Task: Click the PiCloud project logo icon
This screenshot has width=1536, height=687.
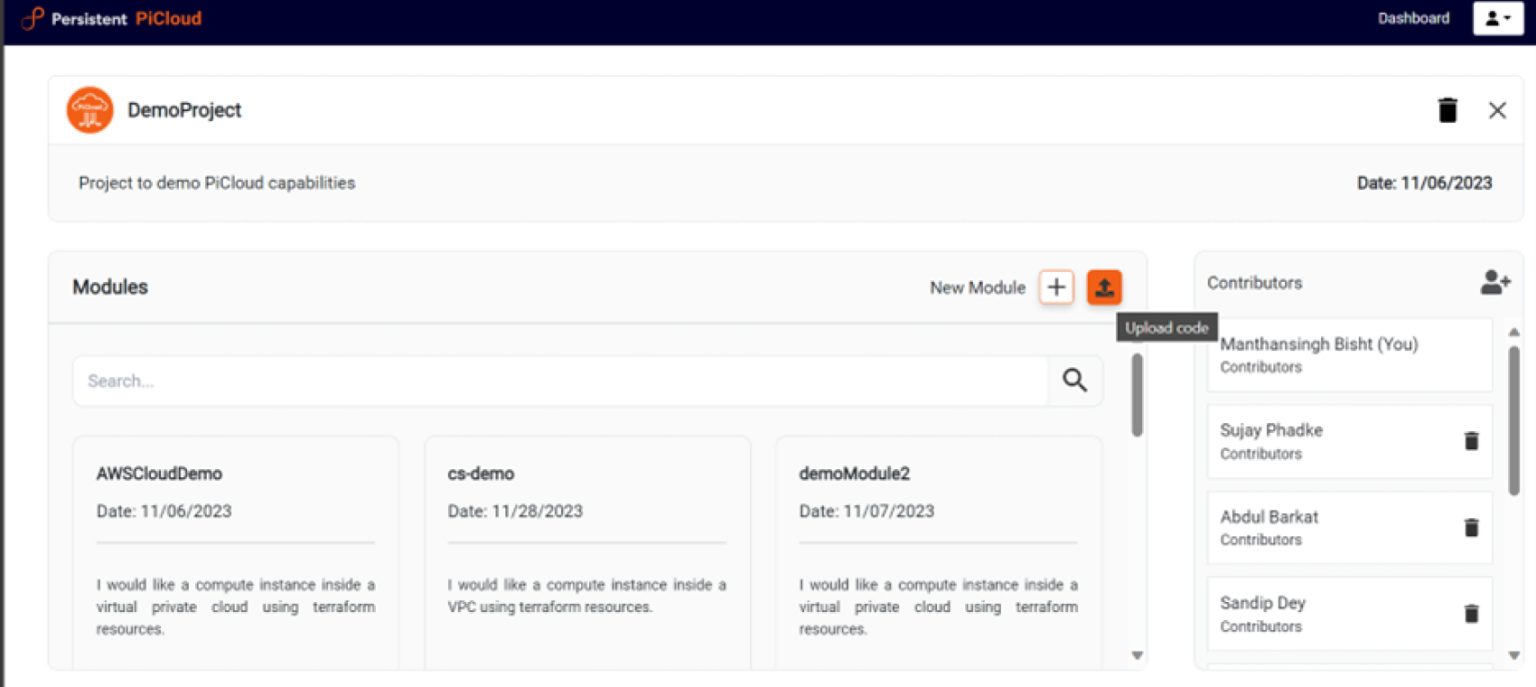Action: (89, 110)
